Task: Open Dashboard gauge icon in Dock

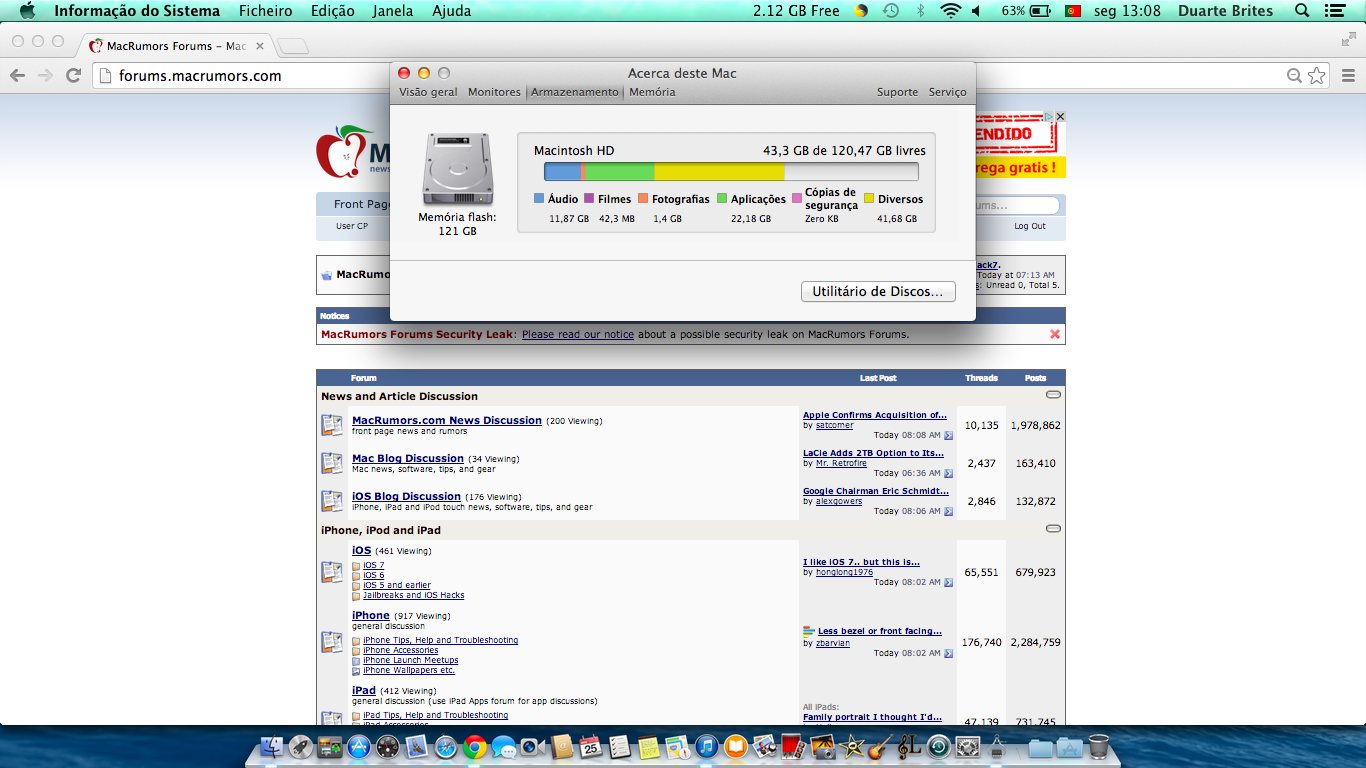Action: 388,747
